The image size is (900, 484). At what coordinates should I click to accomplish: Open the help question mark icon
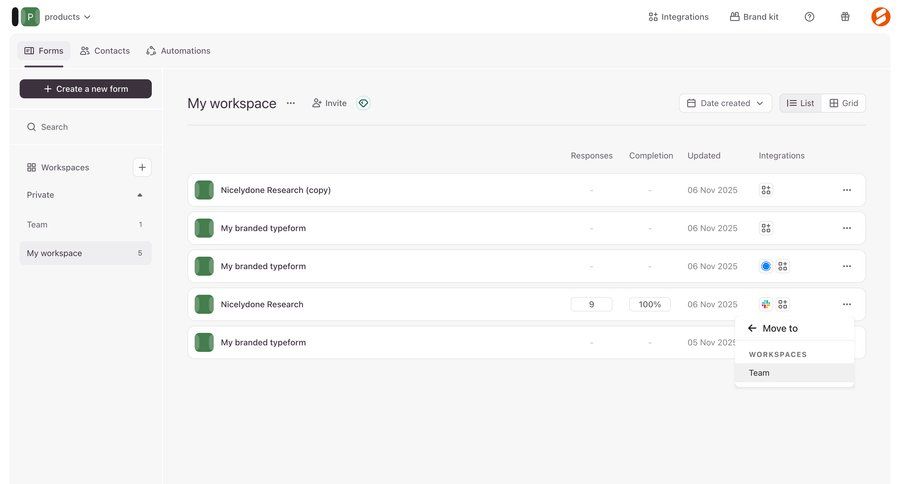(x=809, y=17)
